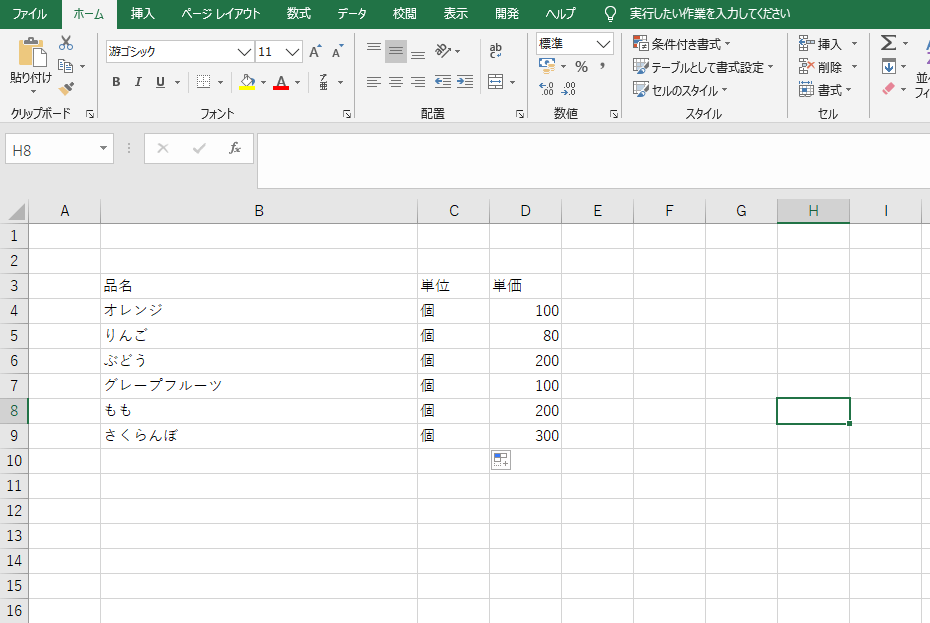Image resolution: width=930 pixels, height=623 pixels.
Task: Increase font size with large A icon
Action: pyautogui.click(x=315, y=52)
